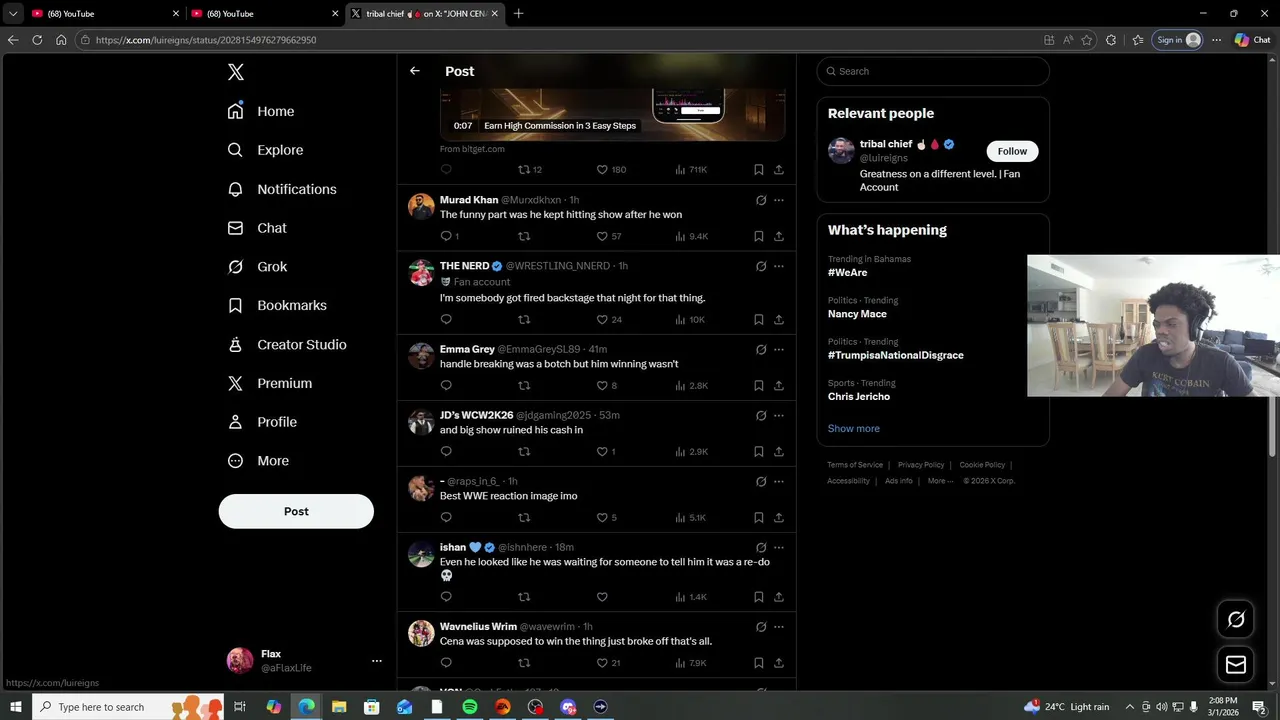Open Profile page
Screen dimensions: 1280x720
(262, 422)
